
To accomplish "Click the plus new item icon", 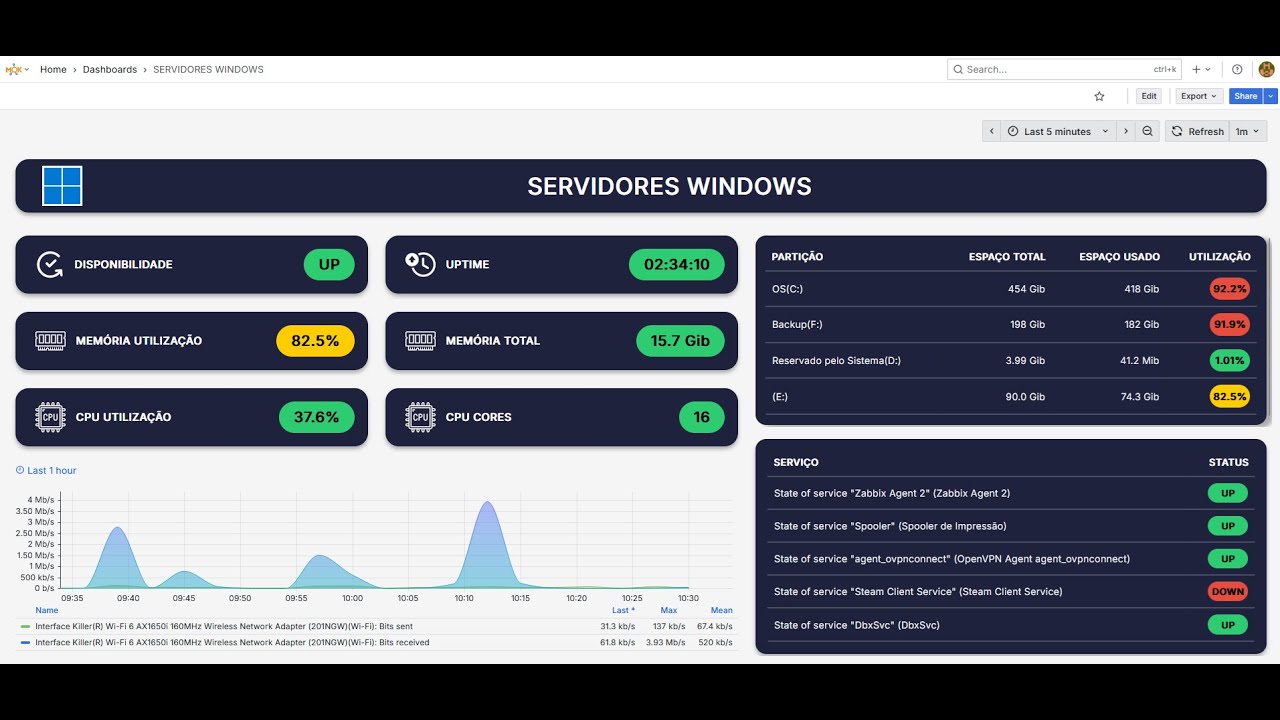I will point(1196,69).
